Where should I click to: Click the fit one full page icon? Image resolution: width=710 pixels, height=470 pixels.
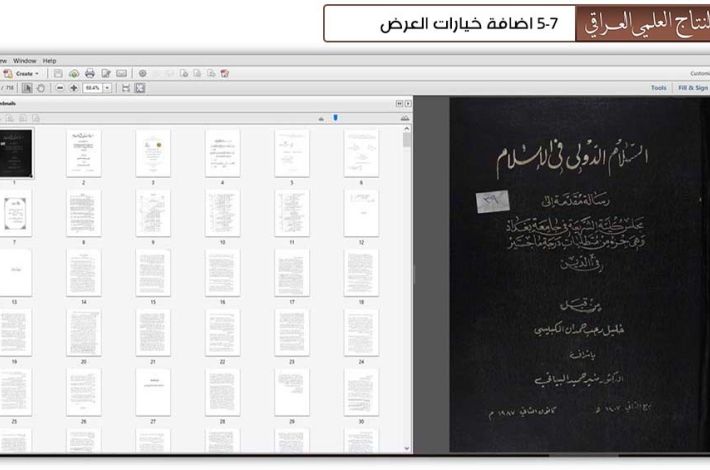click(x=140, y=88)
